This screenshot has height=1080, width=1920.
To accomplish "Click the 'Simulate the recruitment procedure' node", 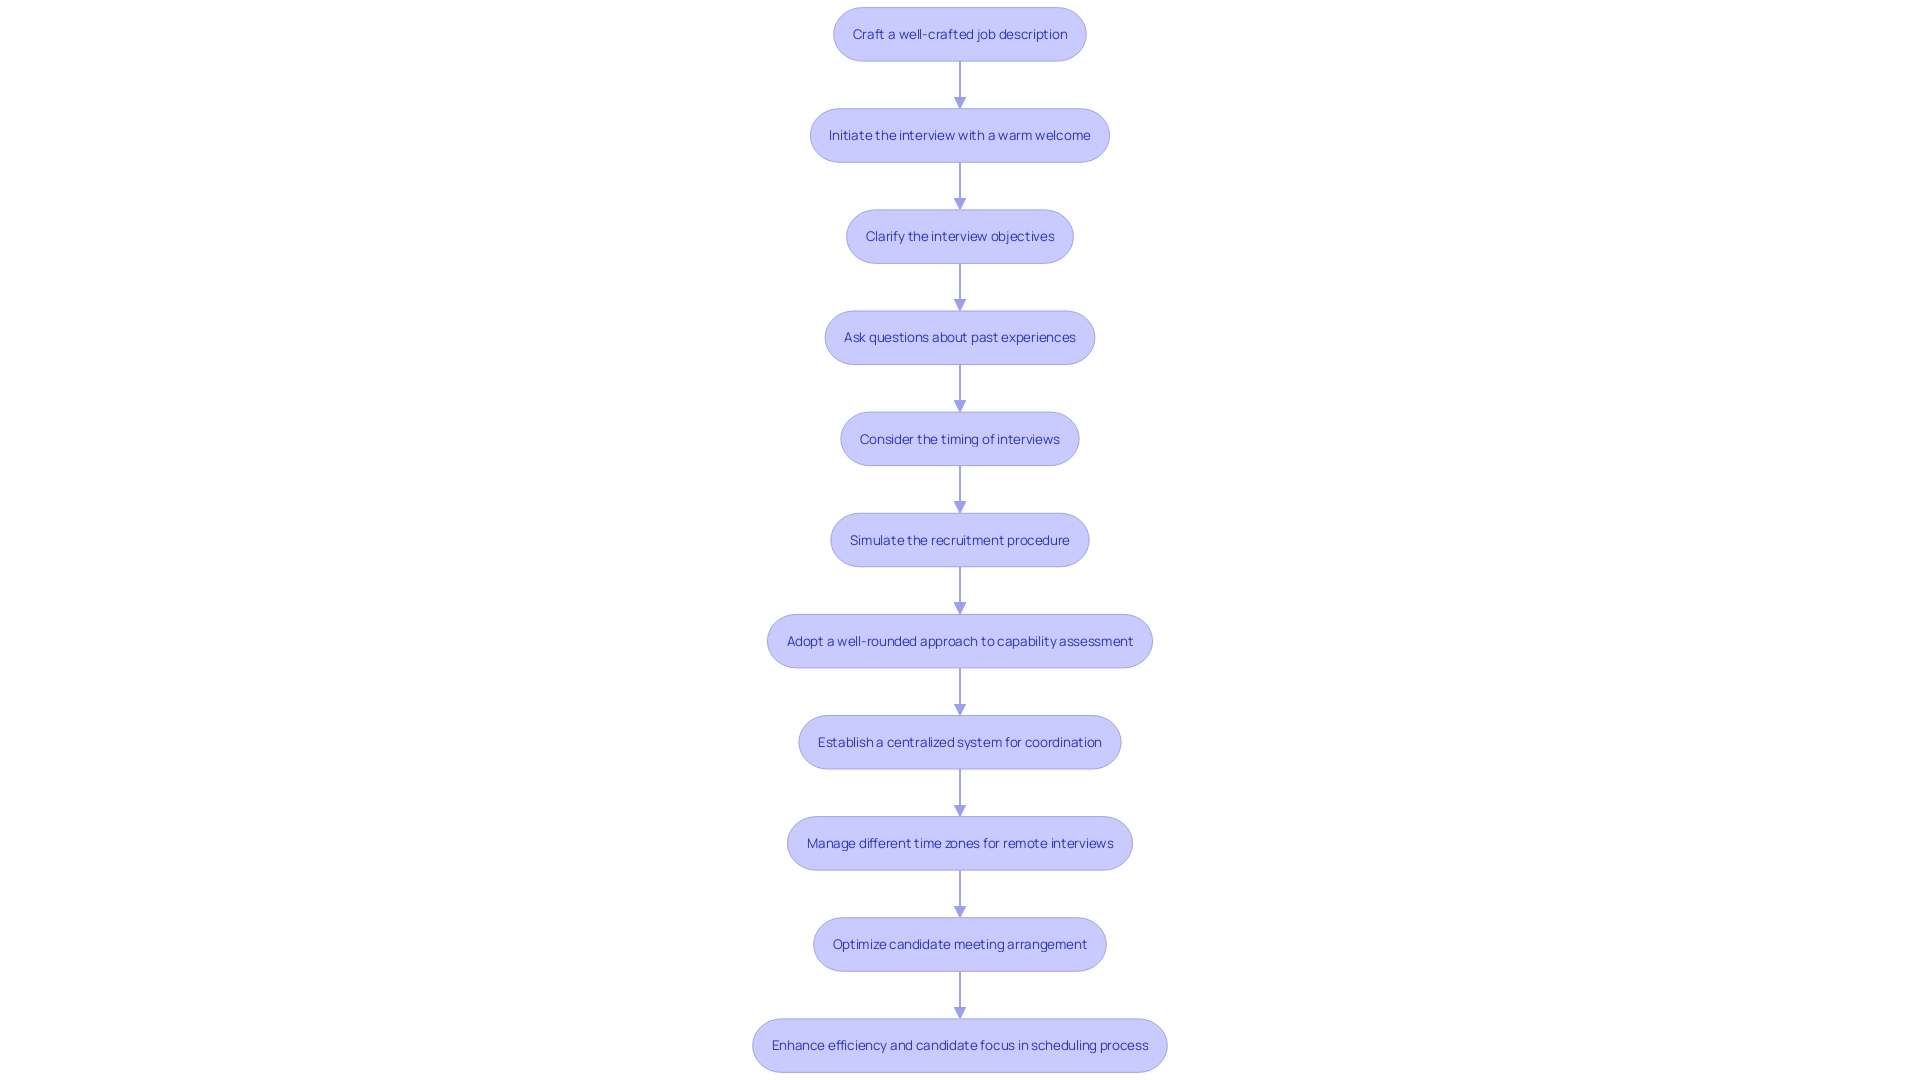I will 960,539.
